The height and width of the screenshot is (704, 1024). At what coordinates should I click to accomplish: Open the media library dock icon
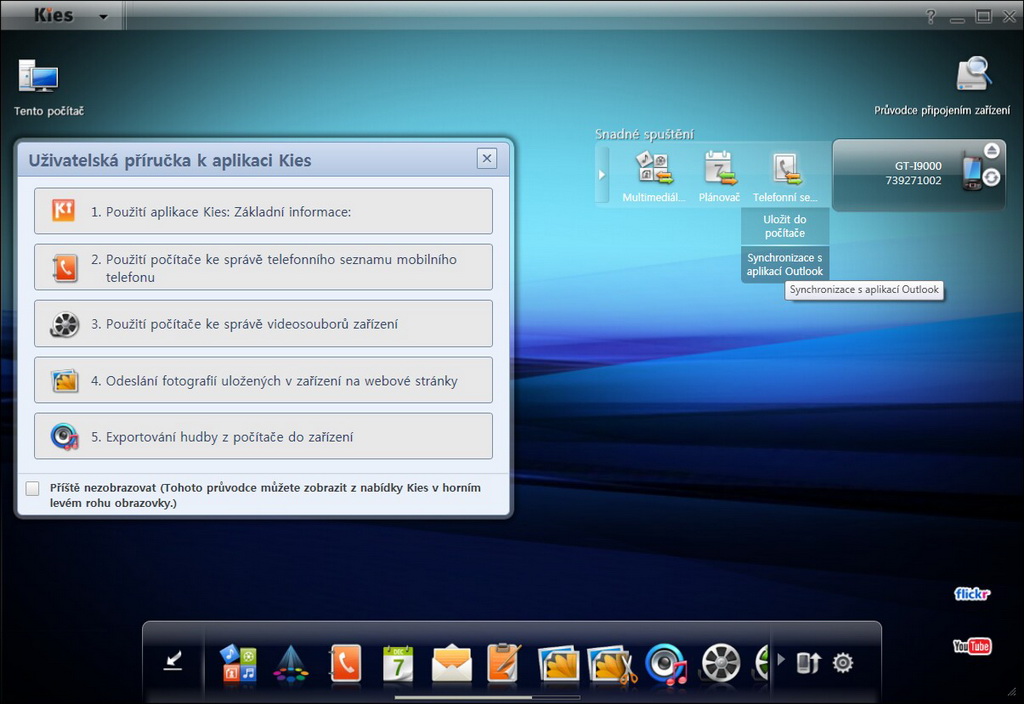[238, 663]
